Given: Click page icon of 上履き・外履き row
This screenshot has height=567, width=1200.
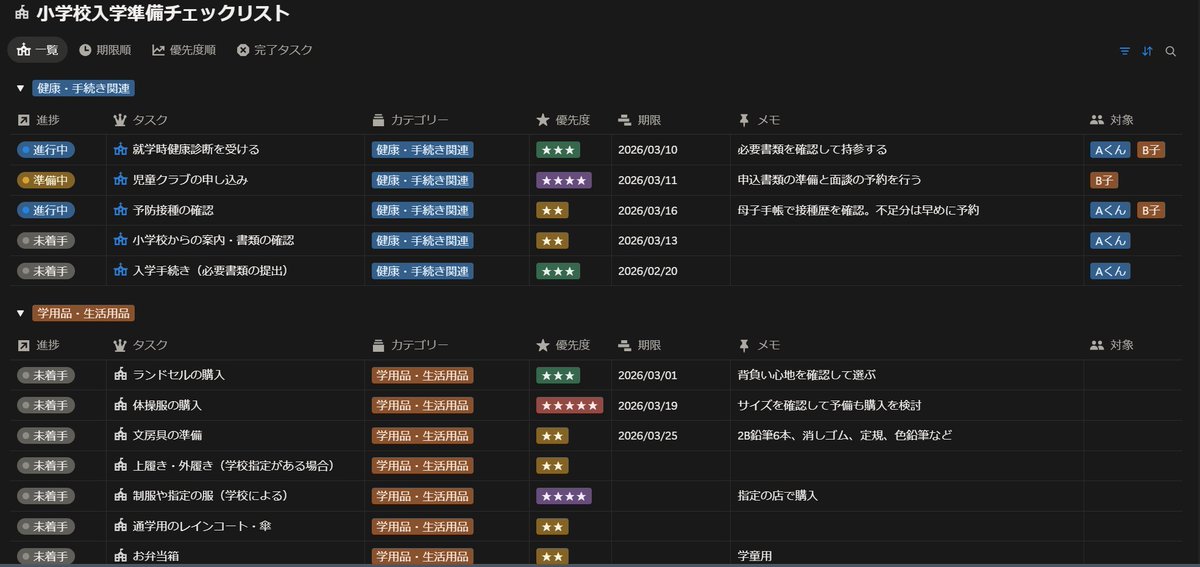Looking at the screenshot, I should [121, 466].
